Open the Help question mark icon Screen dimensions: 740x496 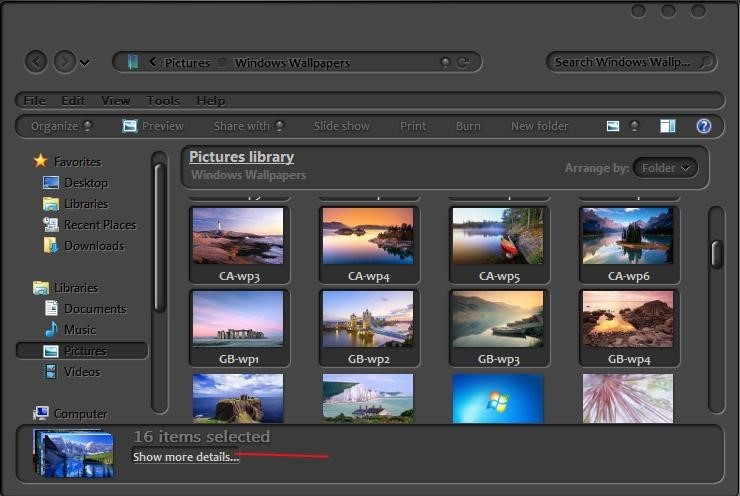pyautogui.click(x=704, y=126)
